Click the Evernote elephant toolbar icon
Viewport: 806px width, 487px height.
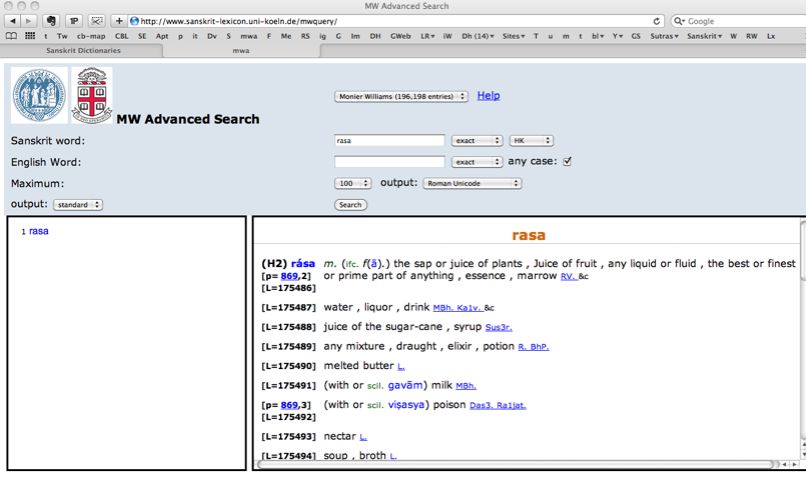click(x=51, y=21)
